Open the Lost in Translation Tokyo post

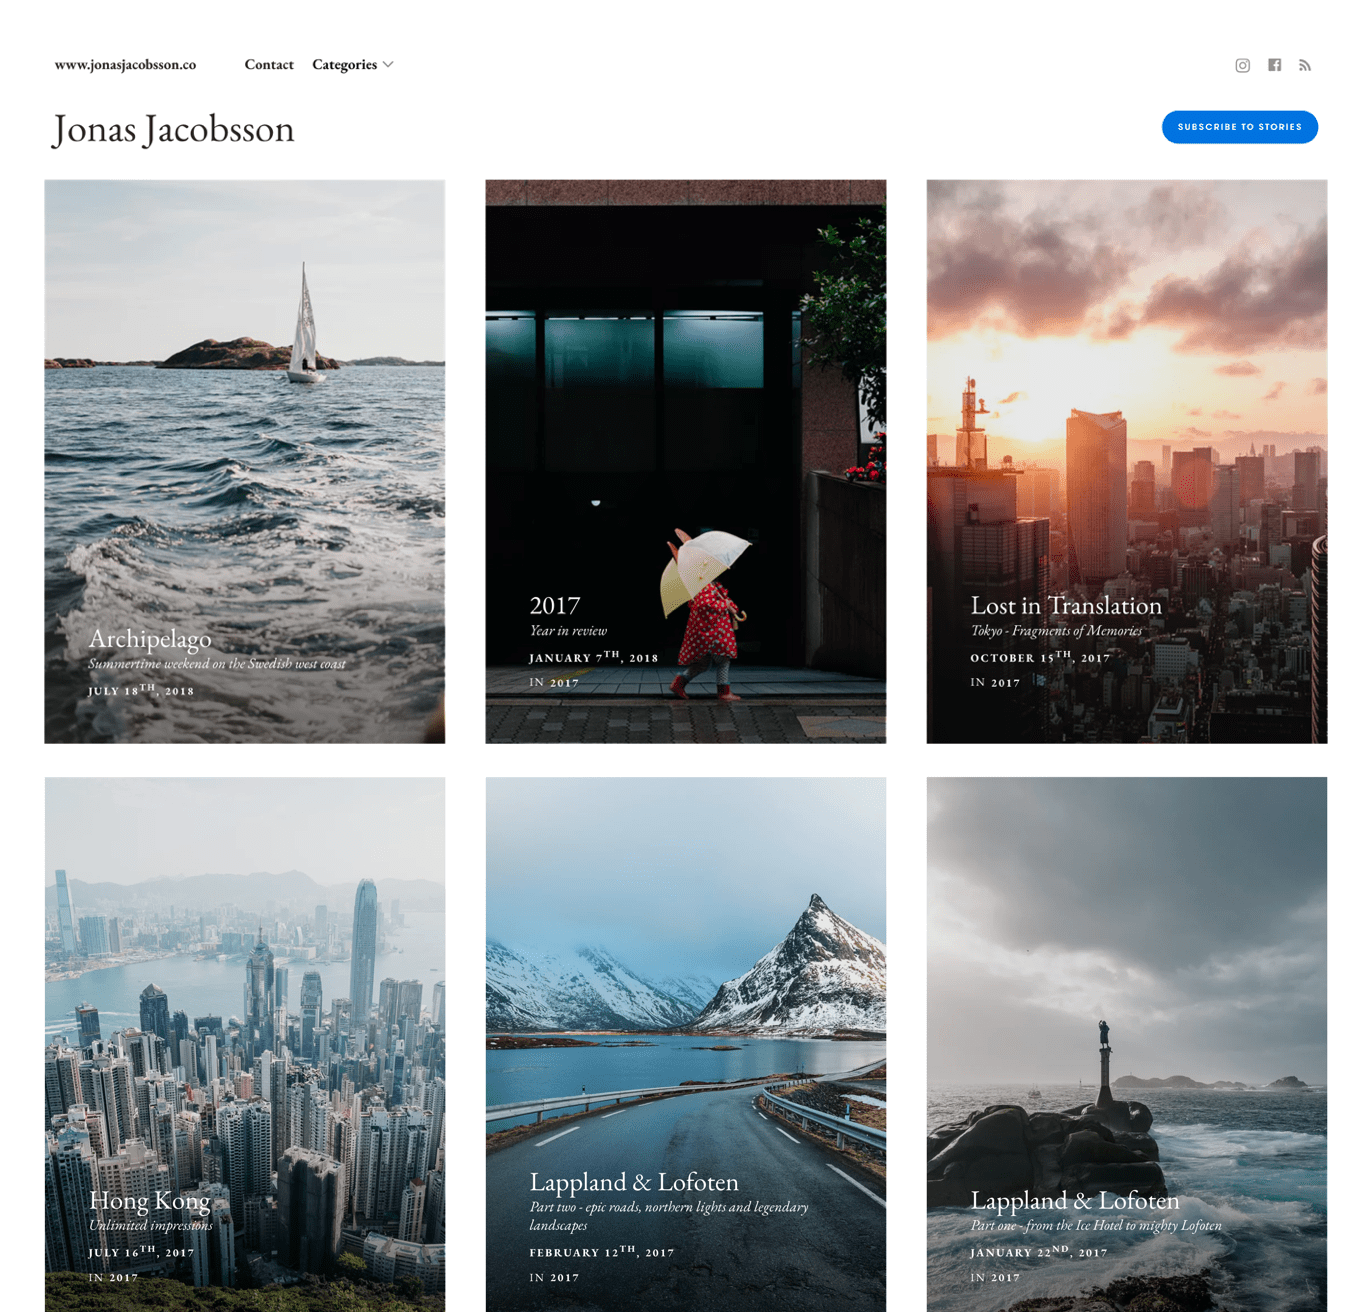(x=1064, y=606)
